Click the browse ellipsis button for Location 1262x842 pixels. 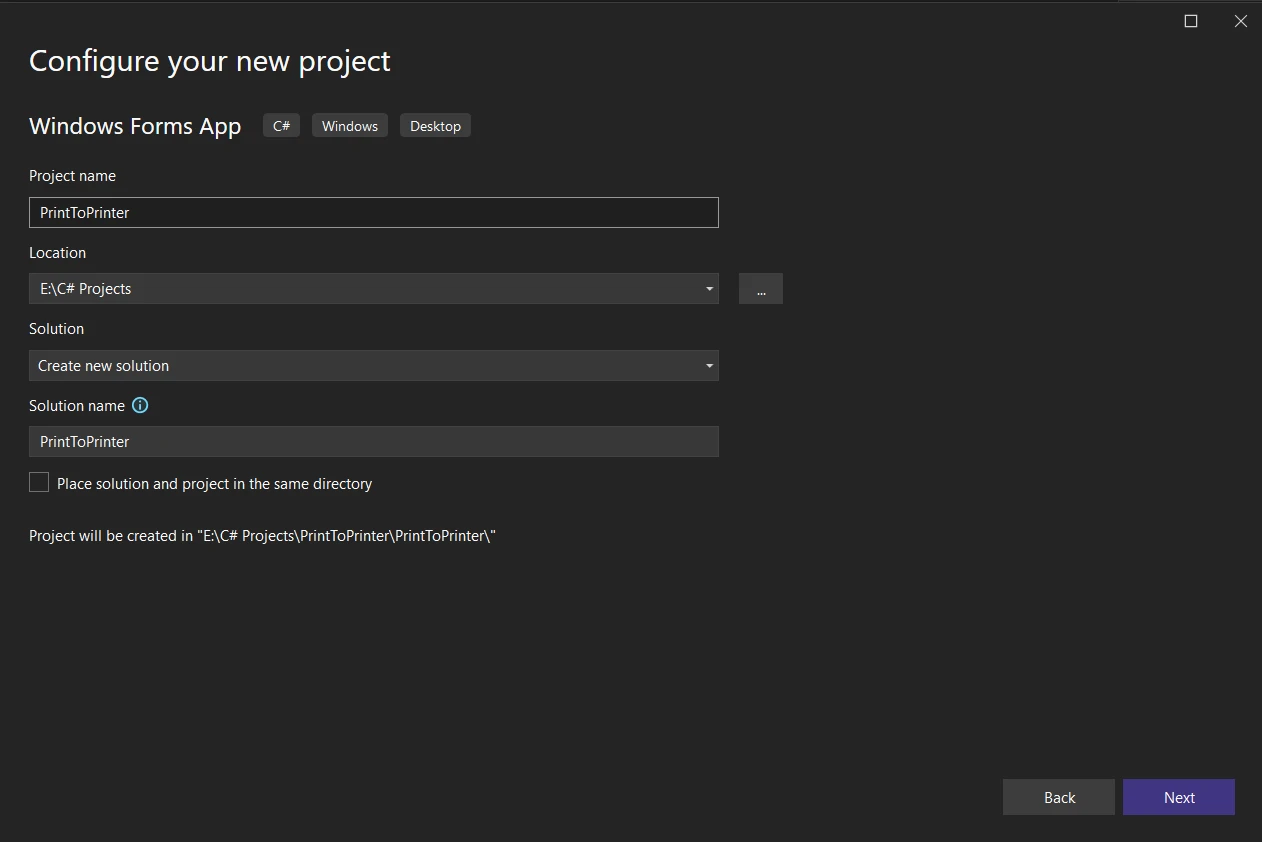coord(761,289)
